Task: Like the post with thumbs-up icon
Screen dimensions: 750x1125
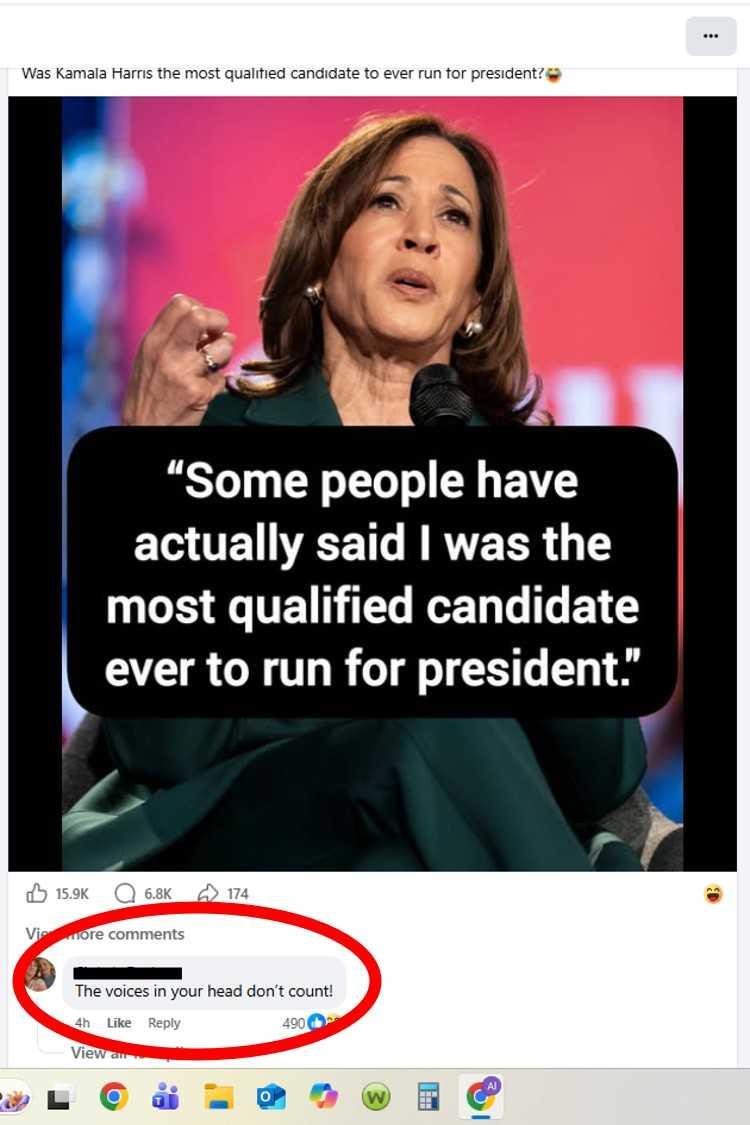Action: (x=37, y=893)
